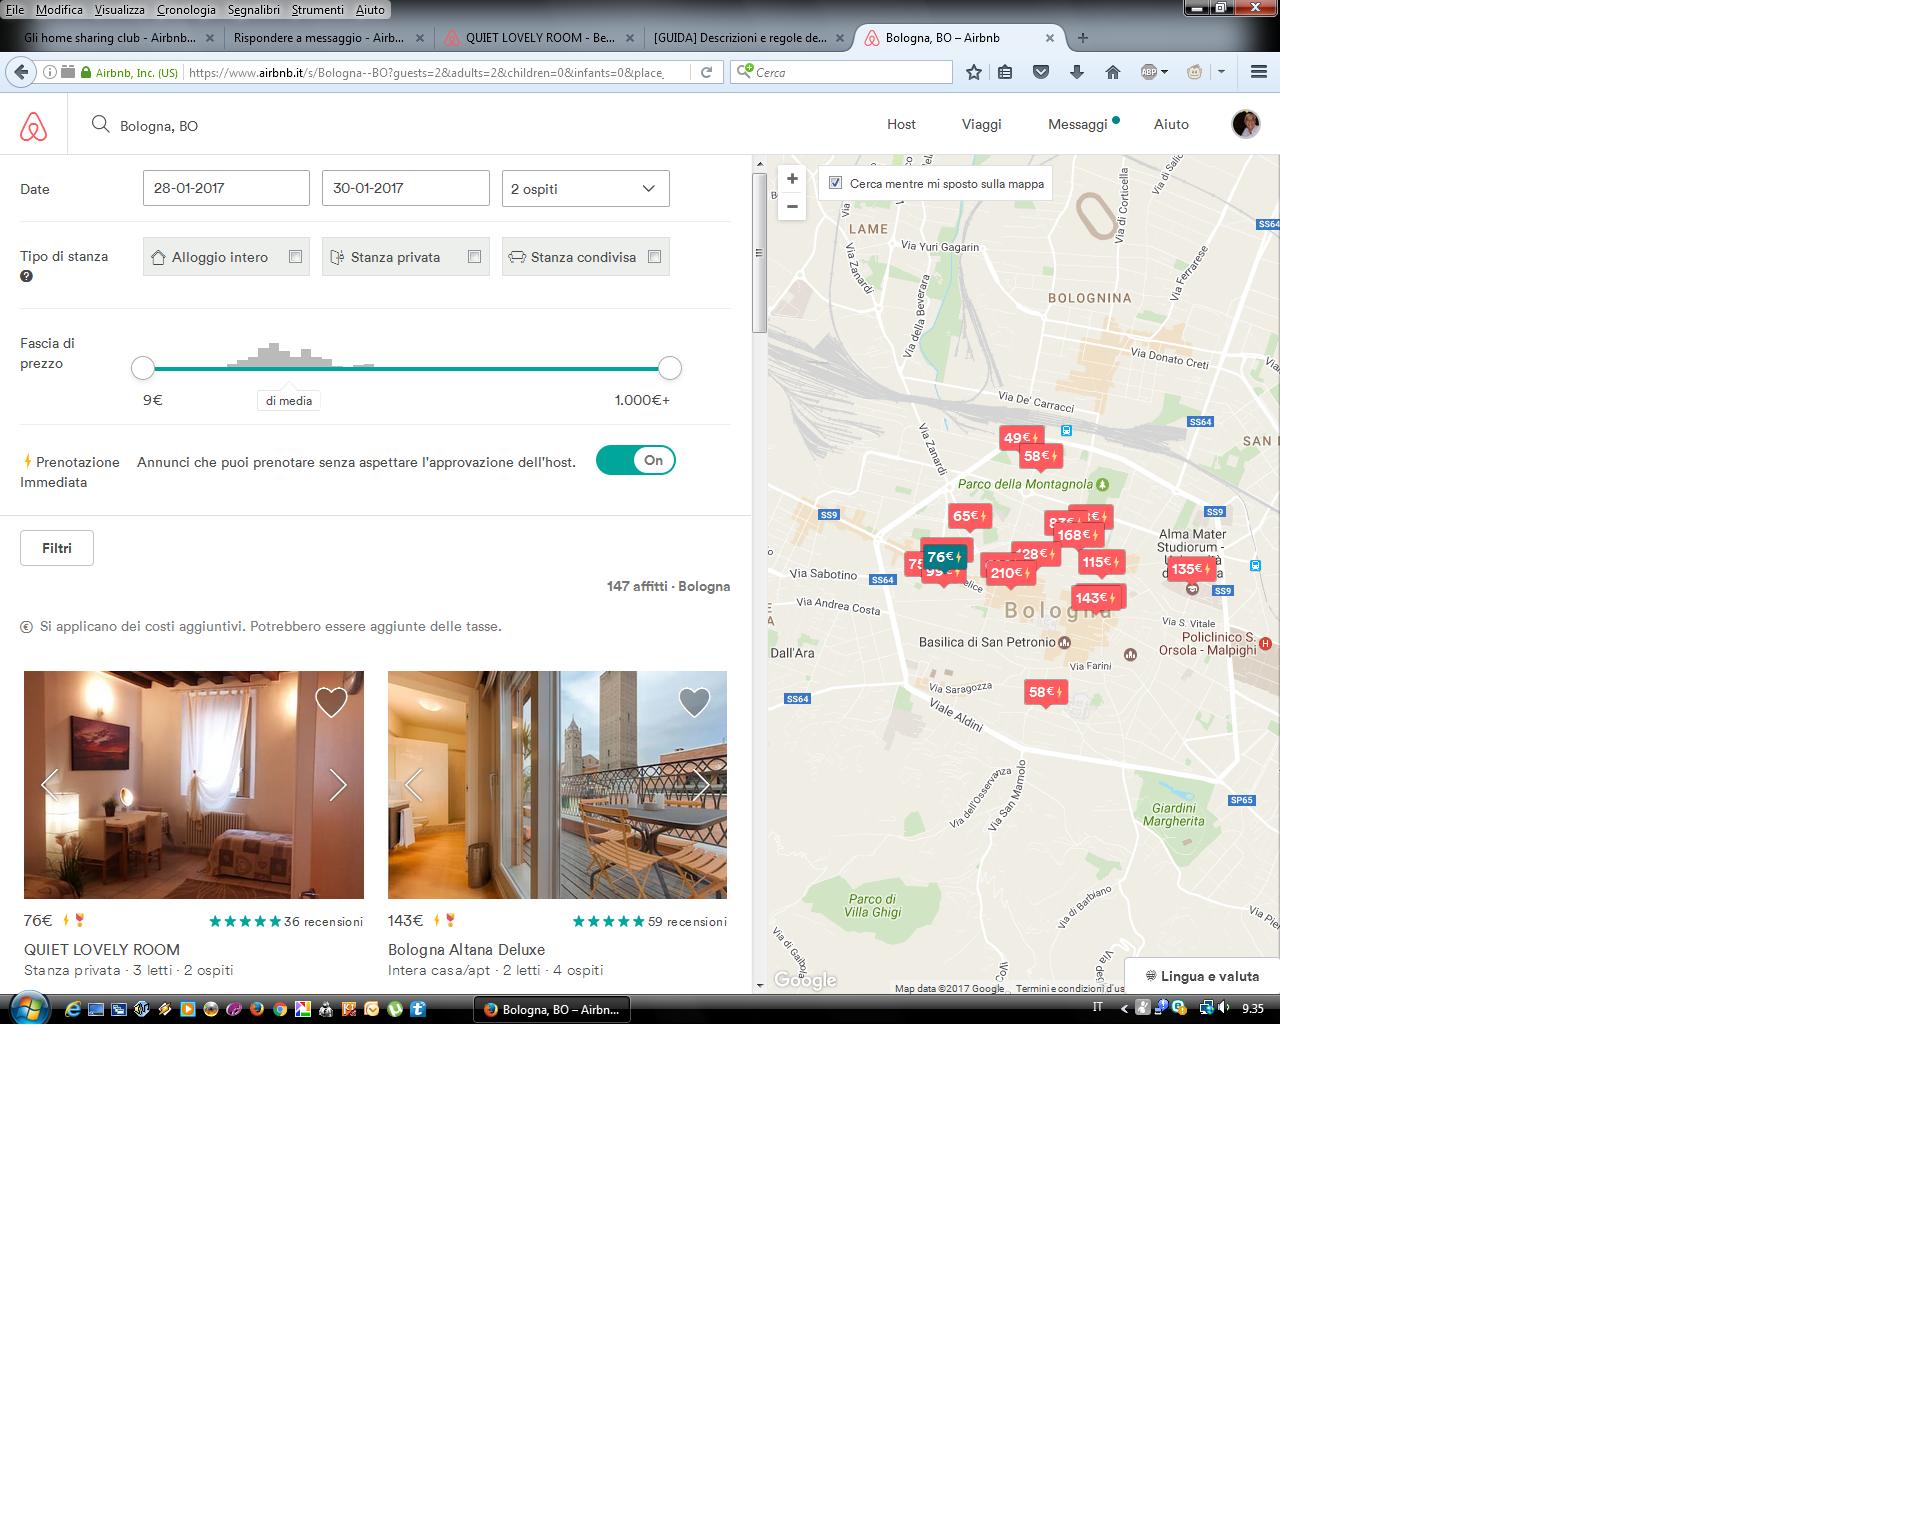Screen dimensions: 1920x1536
Task: Save QUIET LOVELY ROOM with heart icon
Action: tap(331, 702)
